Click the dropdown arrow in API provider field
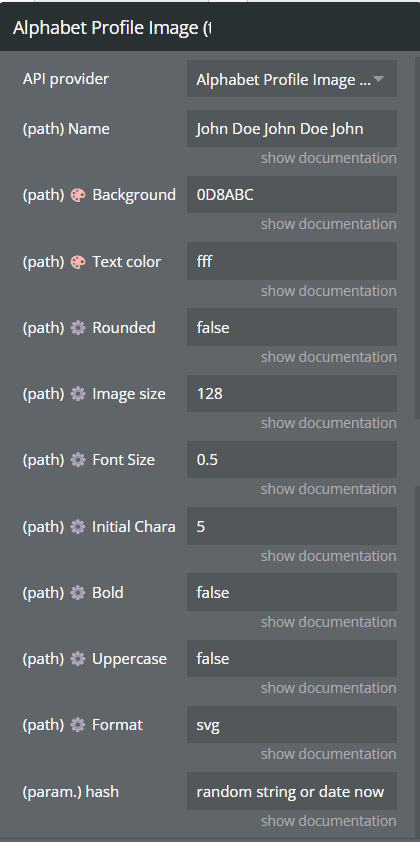The image size is (420, 843). coord(379,80)
